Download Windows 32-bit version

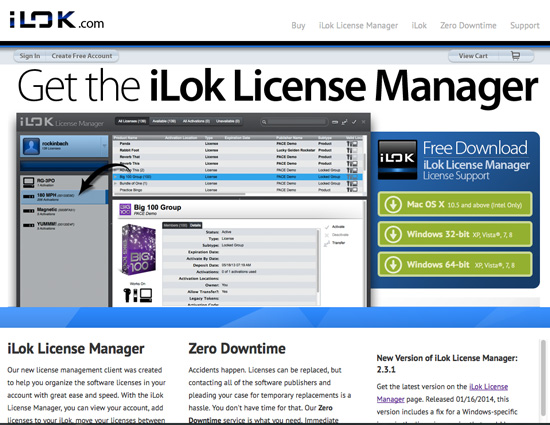[x=455, y=234]
